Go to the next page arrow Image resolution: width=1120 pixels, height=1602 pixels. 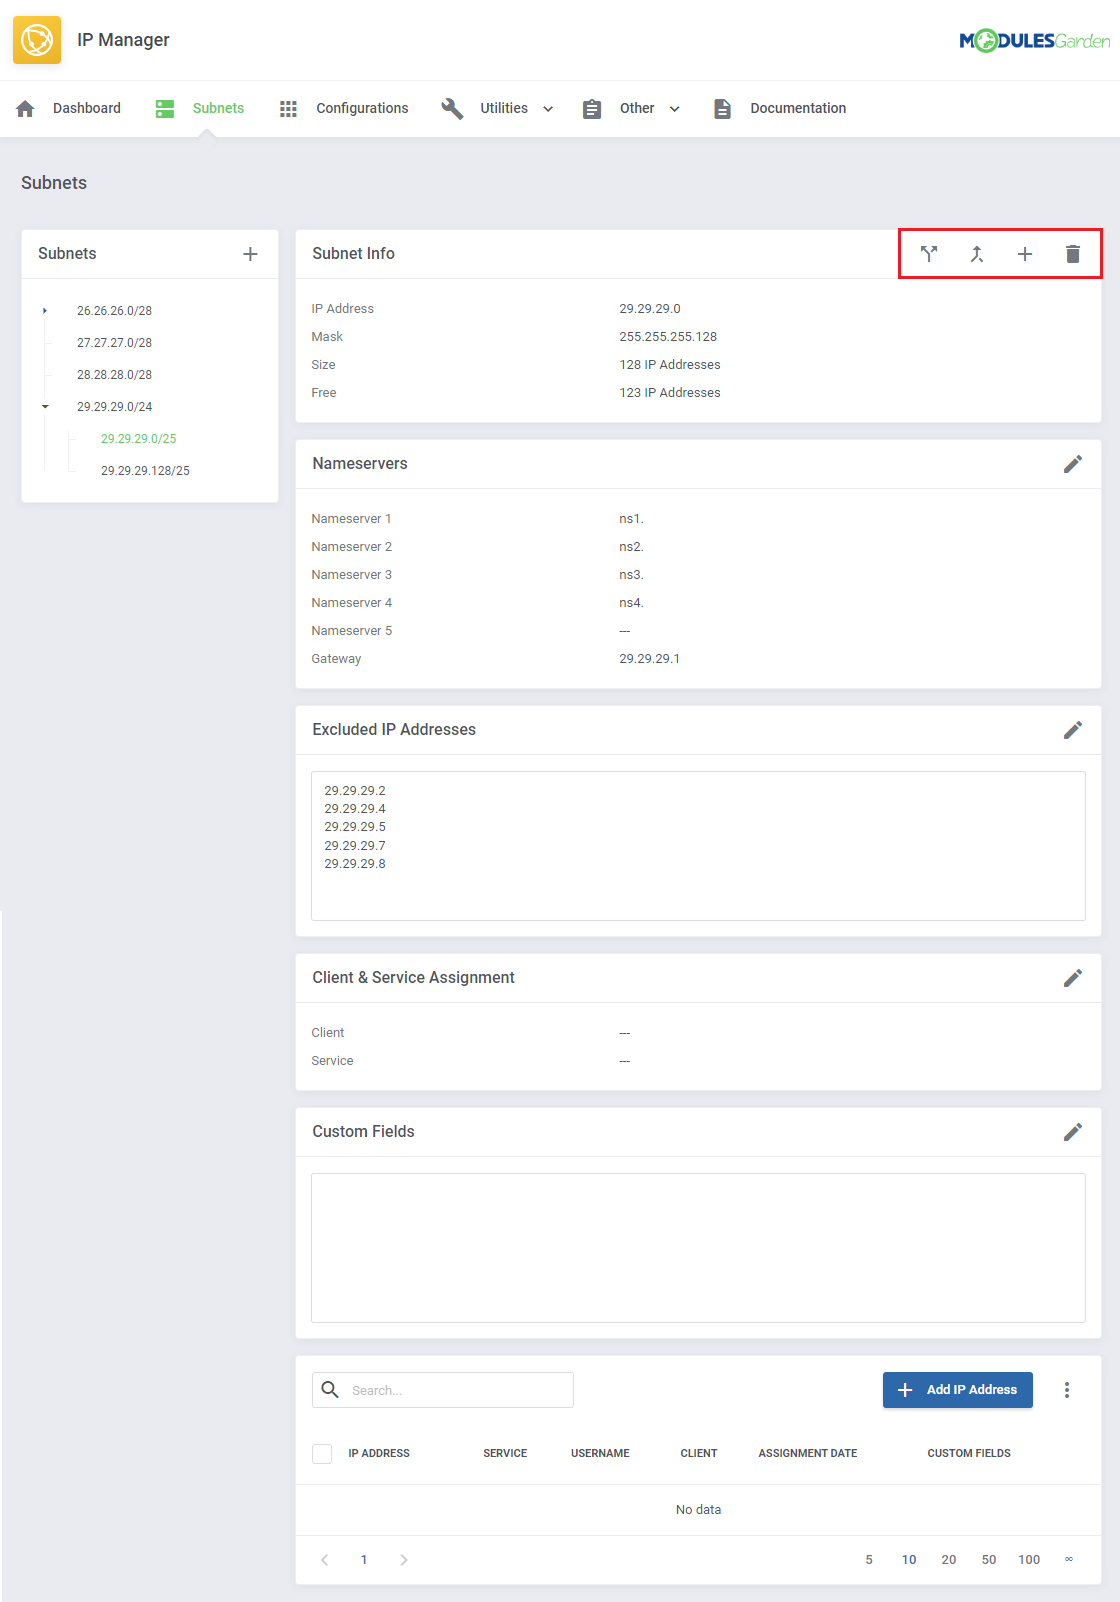coord(404,1560)
